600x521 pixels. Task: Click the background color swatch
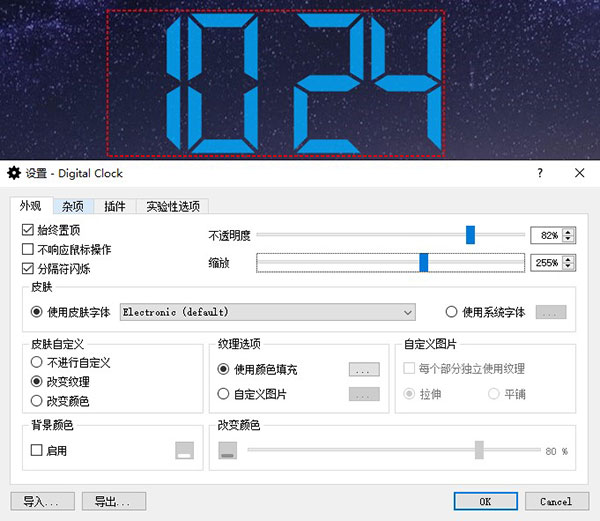[184, 450]
